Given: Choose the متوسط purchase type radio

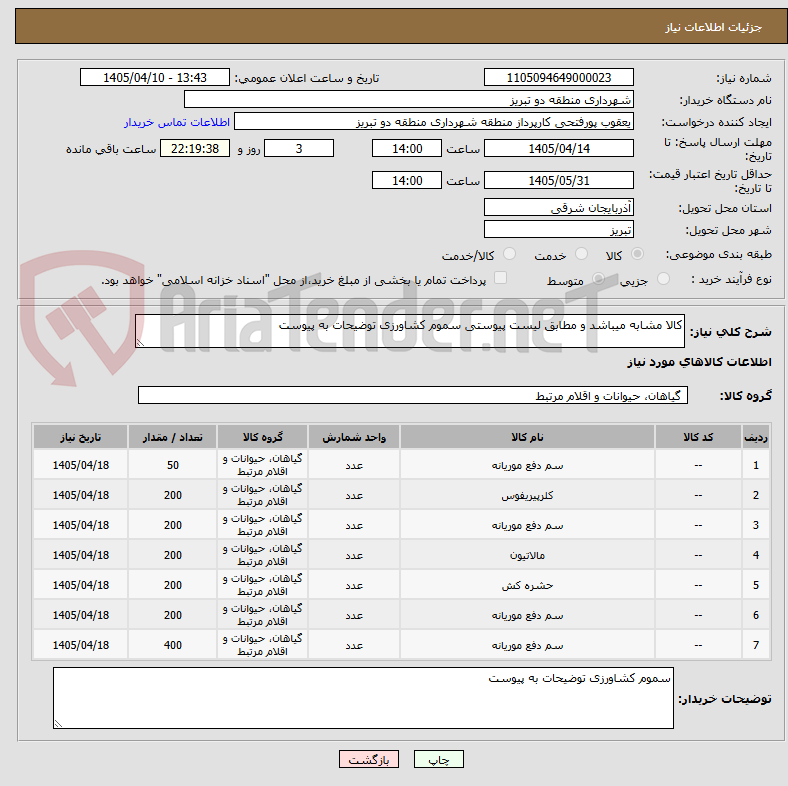Looking at the screenshot, I should tap(598, 279).
